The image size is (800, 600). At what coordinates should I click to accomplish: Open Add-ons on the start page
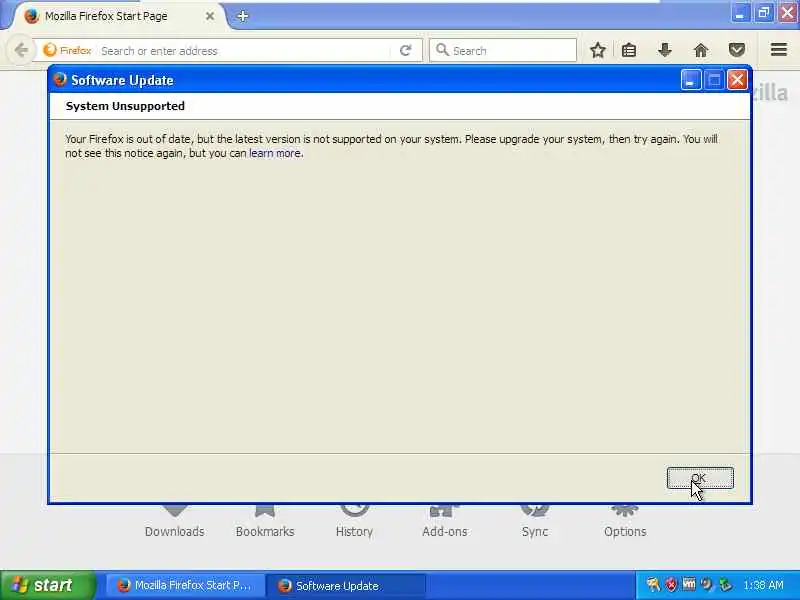point(444,523)
